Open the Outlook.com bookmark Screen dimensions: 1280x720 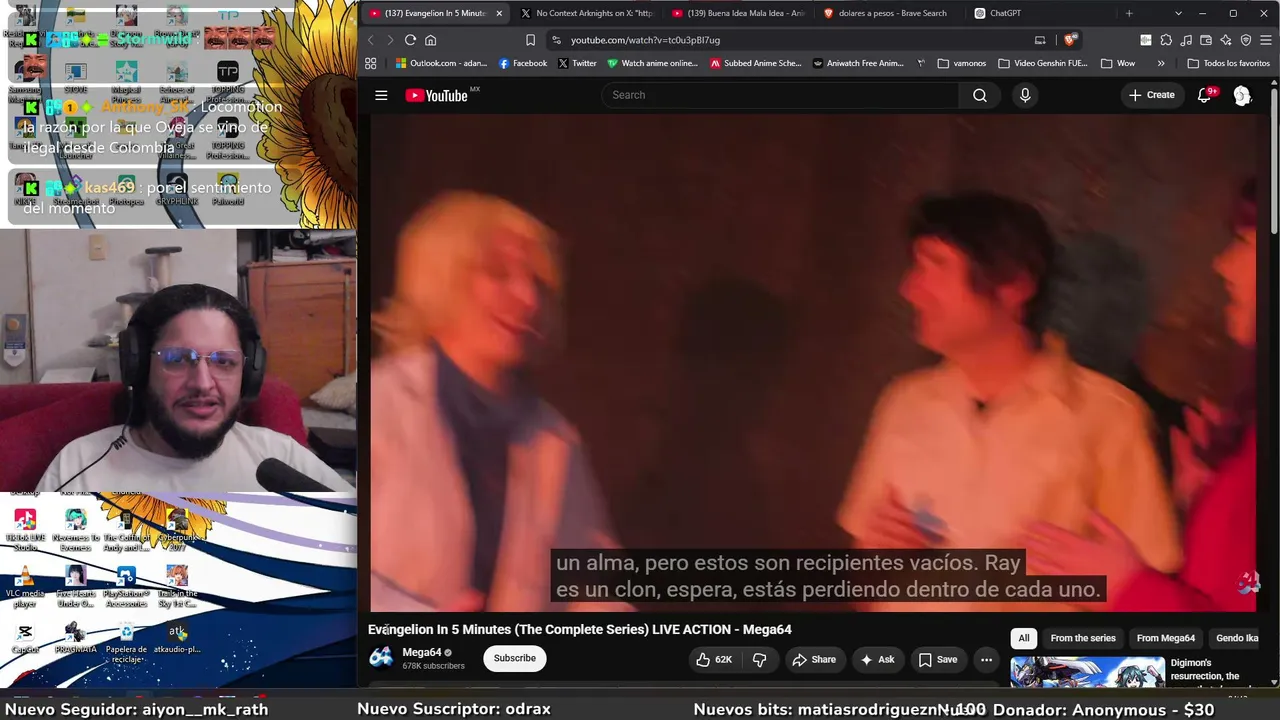(441, 63)
